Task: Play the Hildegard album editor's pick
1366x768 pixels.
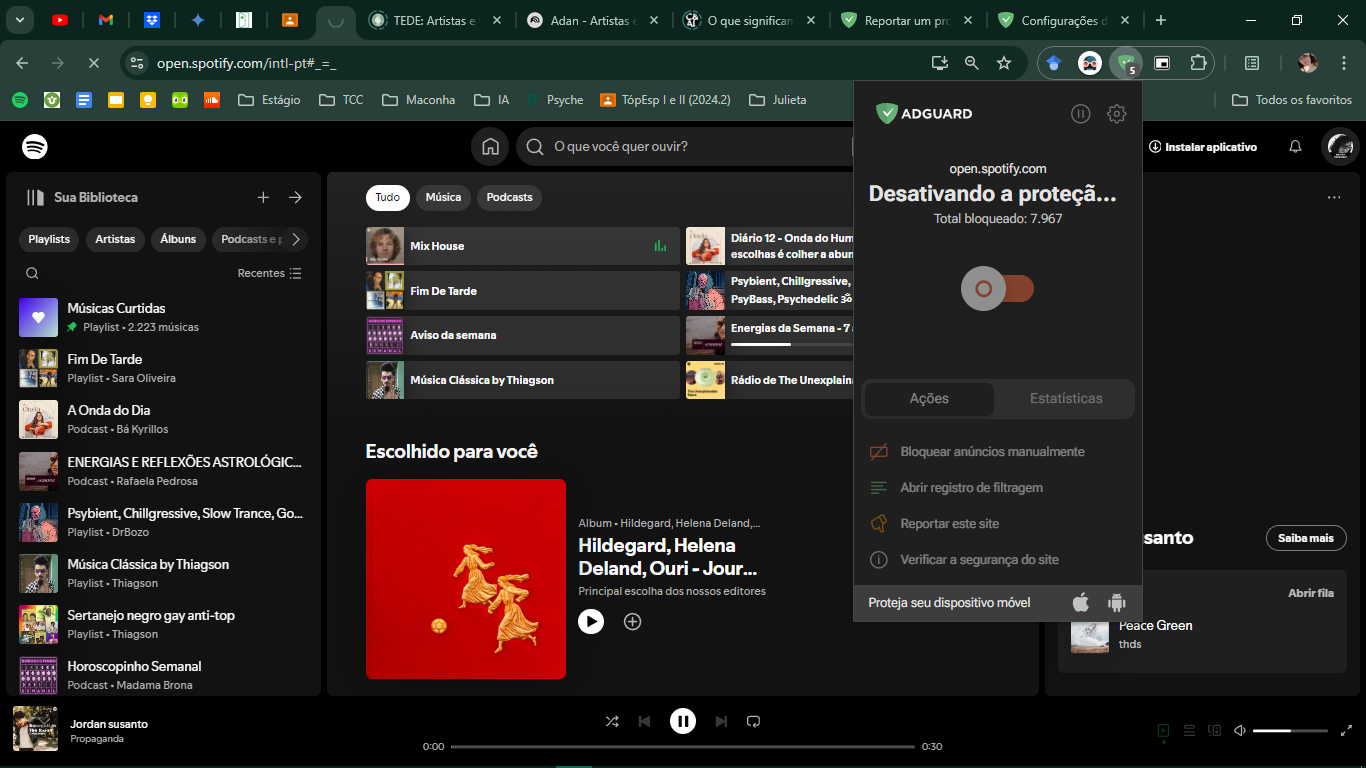Action: coord(591,622)
